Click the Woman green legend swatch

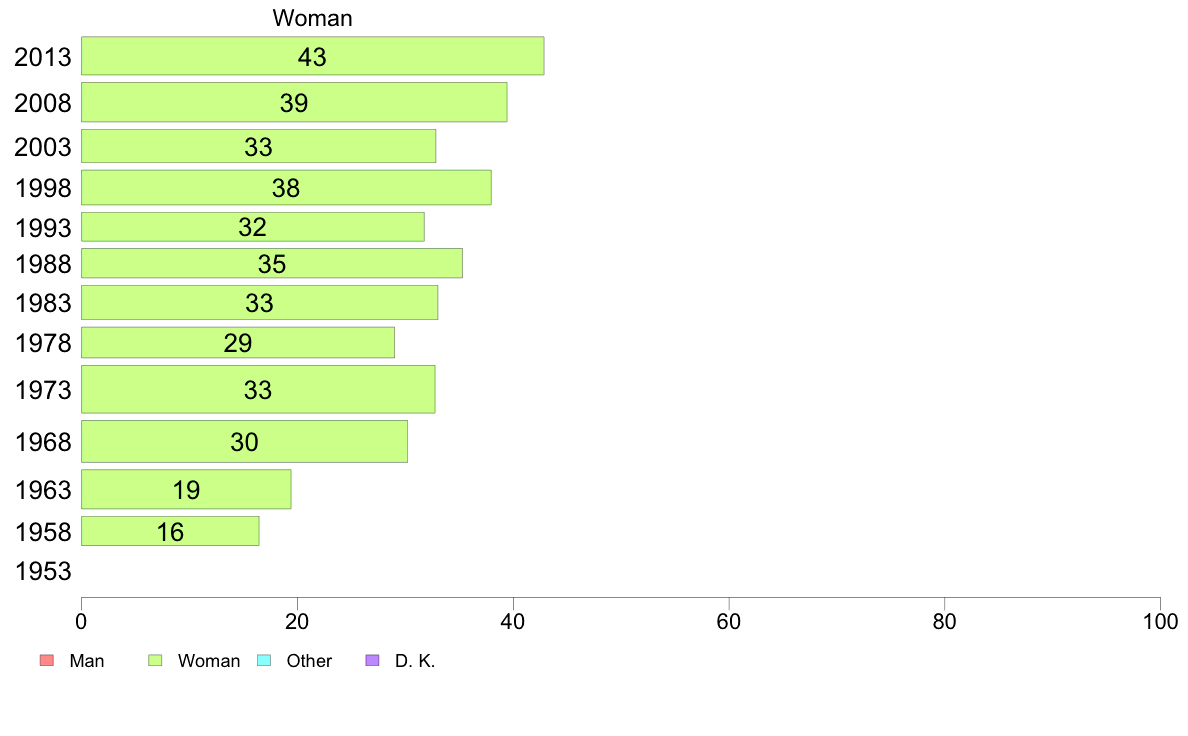tap(155, 660)
